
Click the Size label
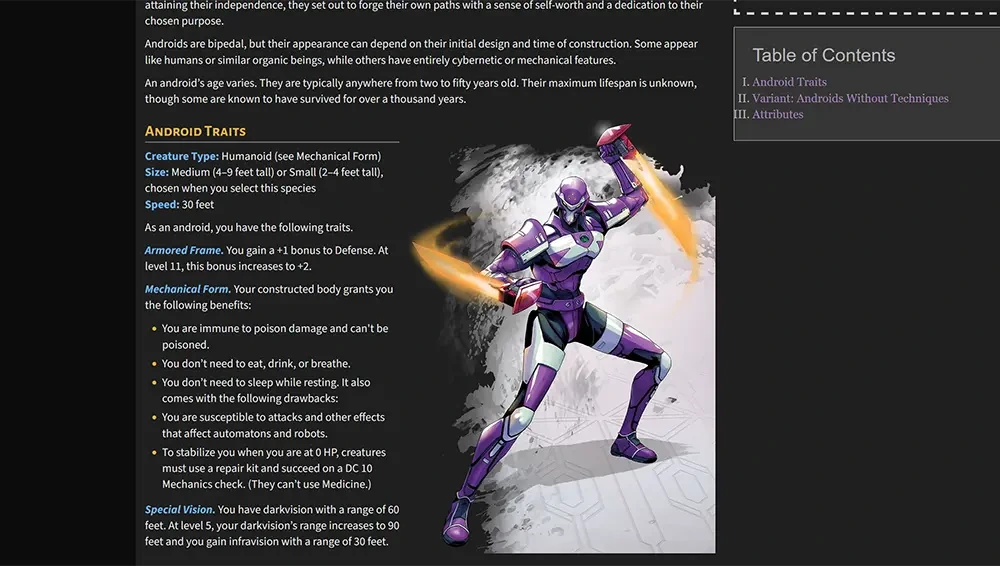(x=157, y=172)
